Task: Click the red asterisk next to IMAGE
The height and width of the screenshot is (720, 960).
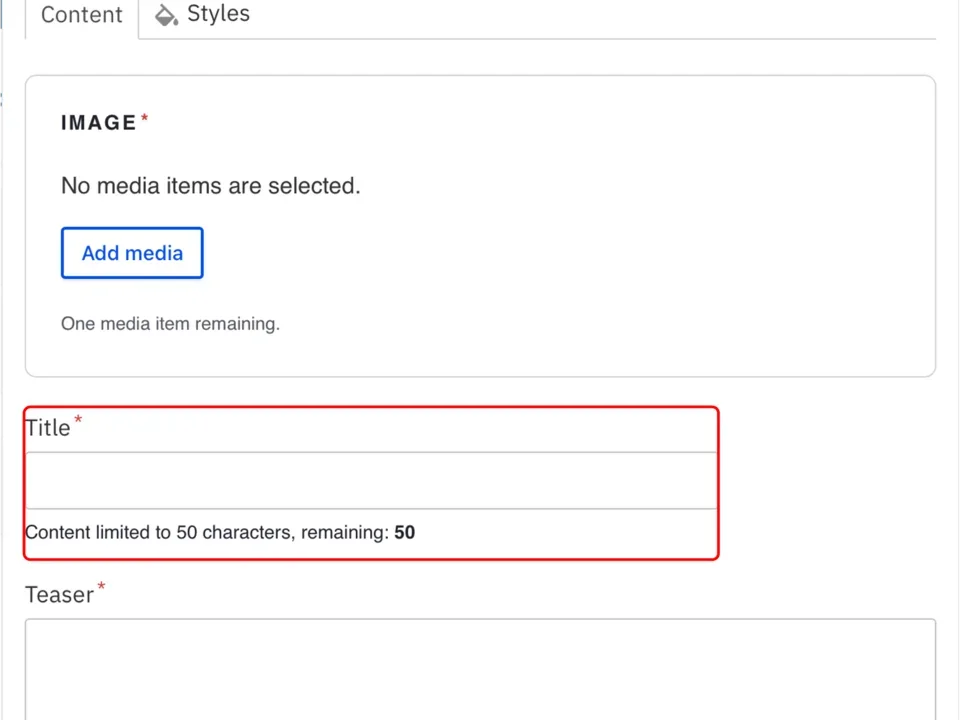Action: pos(144,116)
